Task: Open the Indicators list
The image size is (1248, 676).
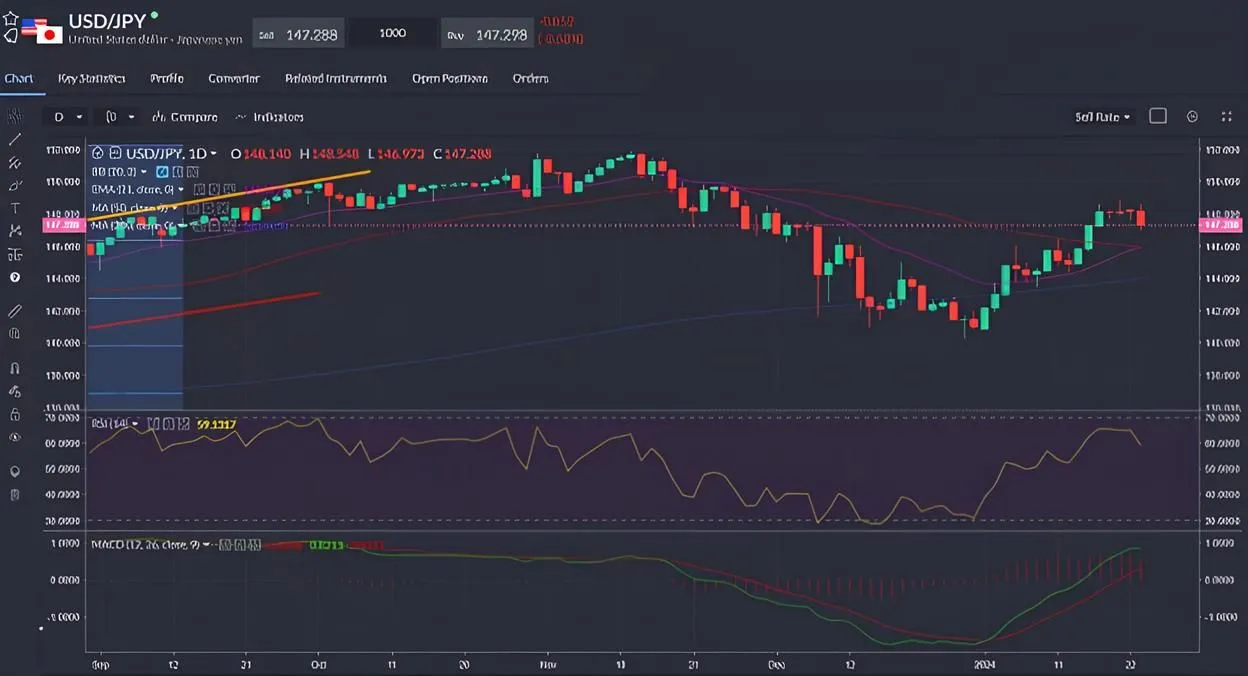Action: click(x=270, y=117)
